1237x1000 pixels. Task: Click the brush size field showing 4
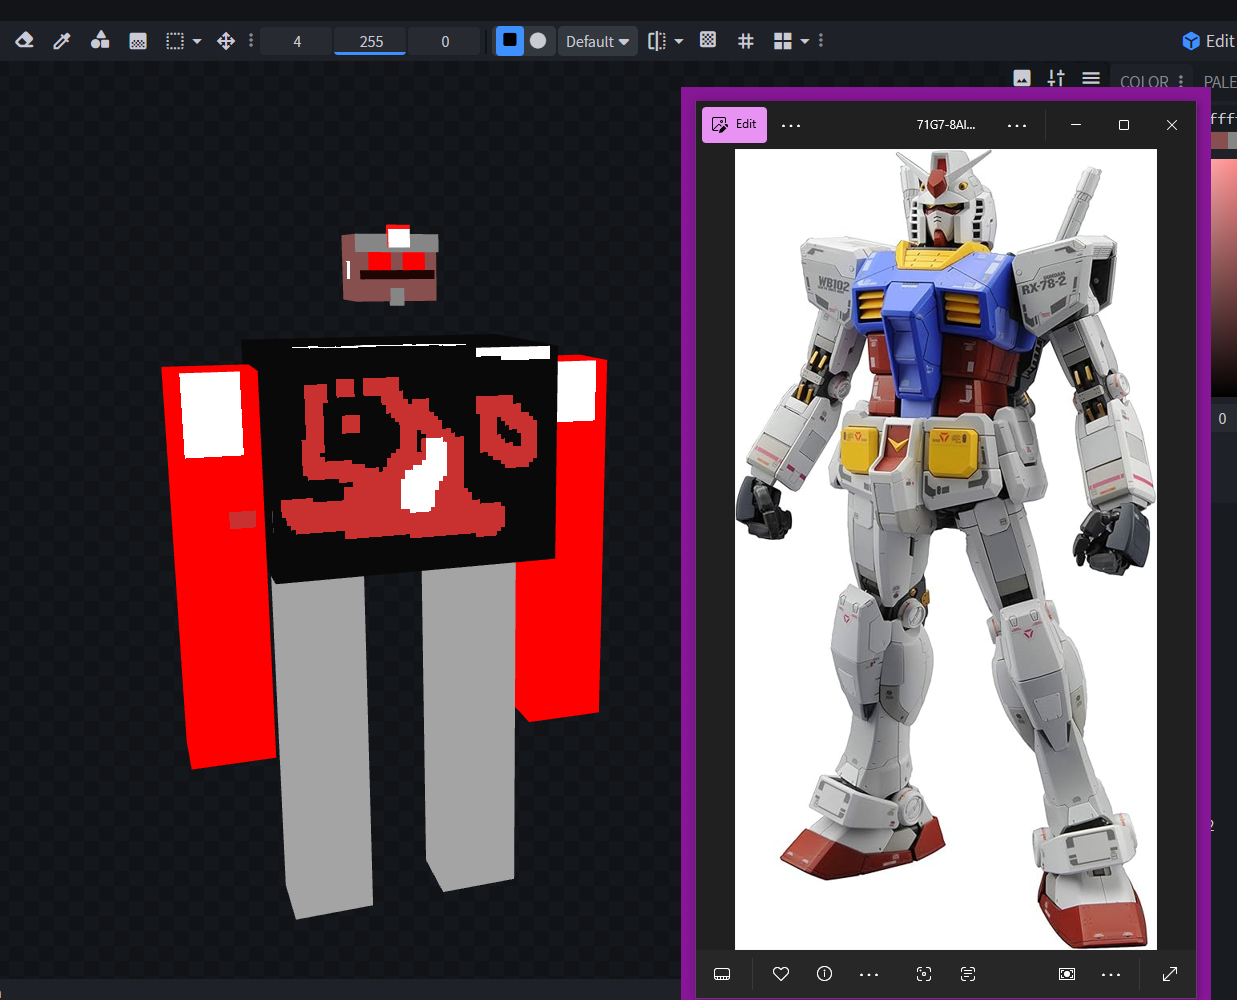[x=297, y=41]
